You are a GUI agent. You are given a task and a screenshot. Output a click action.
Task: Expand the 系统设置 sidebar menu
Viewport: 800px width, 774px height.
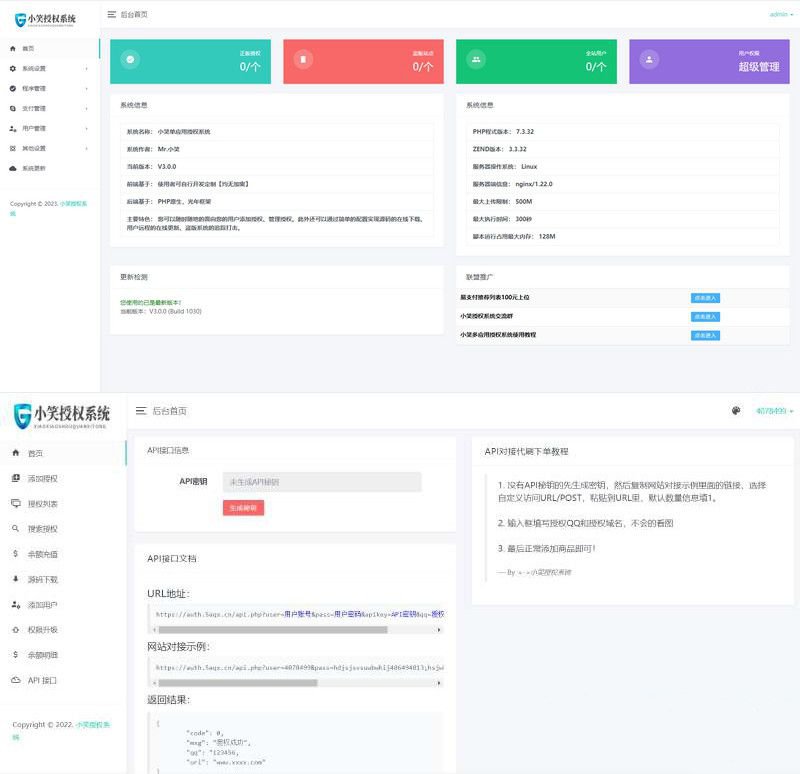tap(50, 68)
